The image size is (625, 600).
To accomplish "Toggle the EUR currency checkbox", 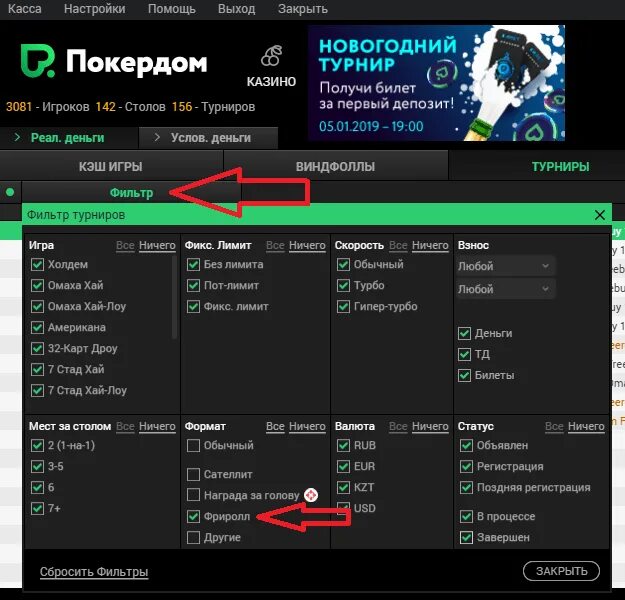I will click(x=343, y=466).
